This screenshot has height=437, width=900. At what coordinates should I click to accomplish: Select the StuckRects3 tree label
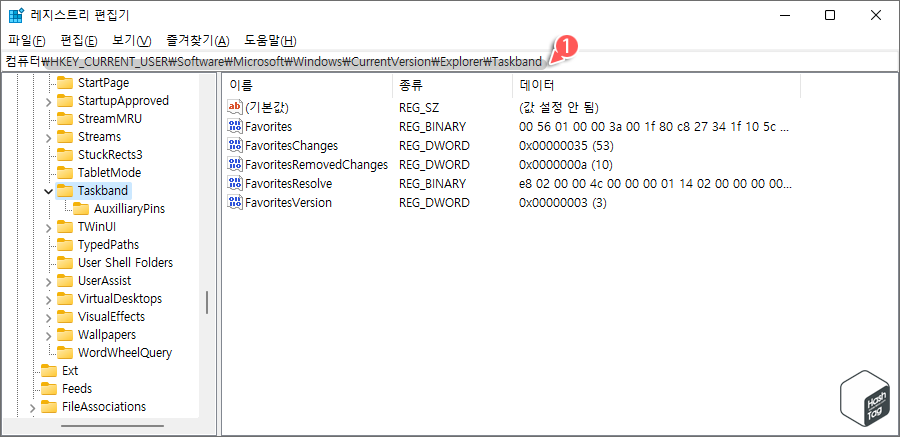coord(110,154)
